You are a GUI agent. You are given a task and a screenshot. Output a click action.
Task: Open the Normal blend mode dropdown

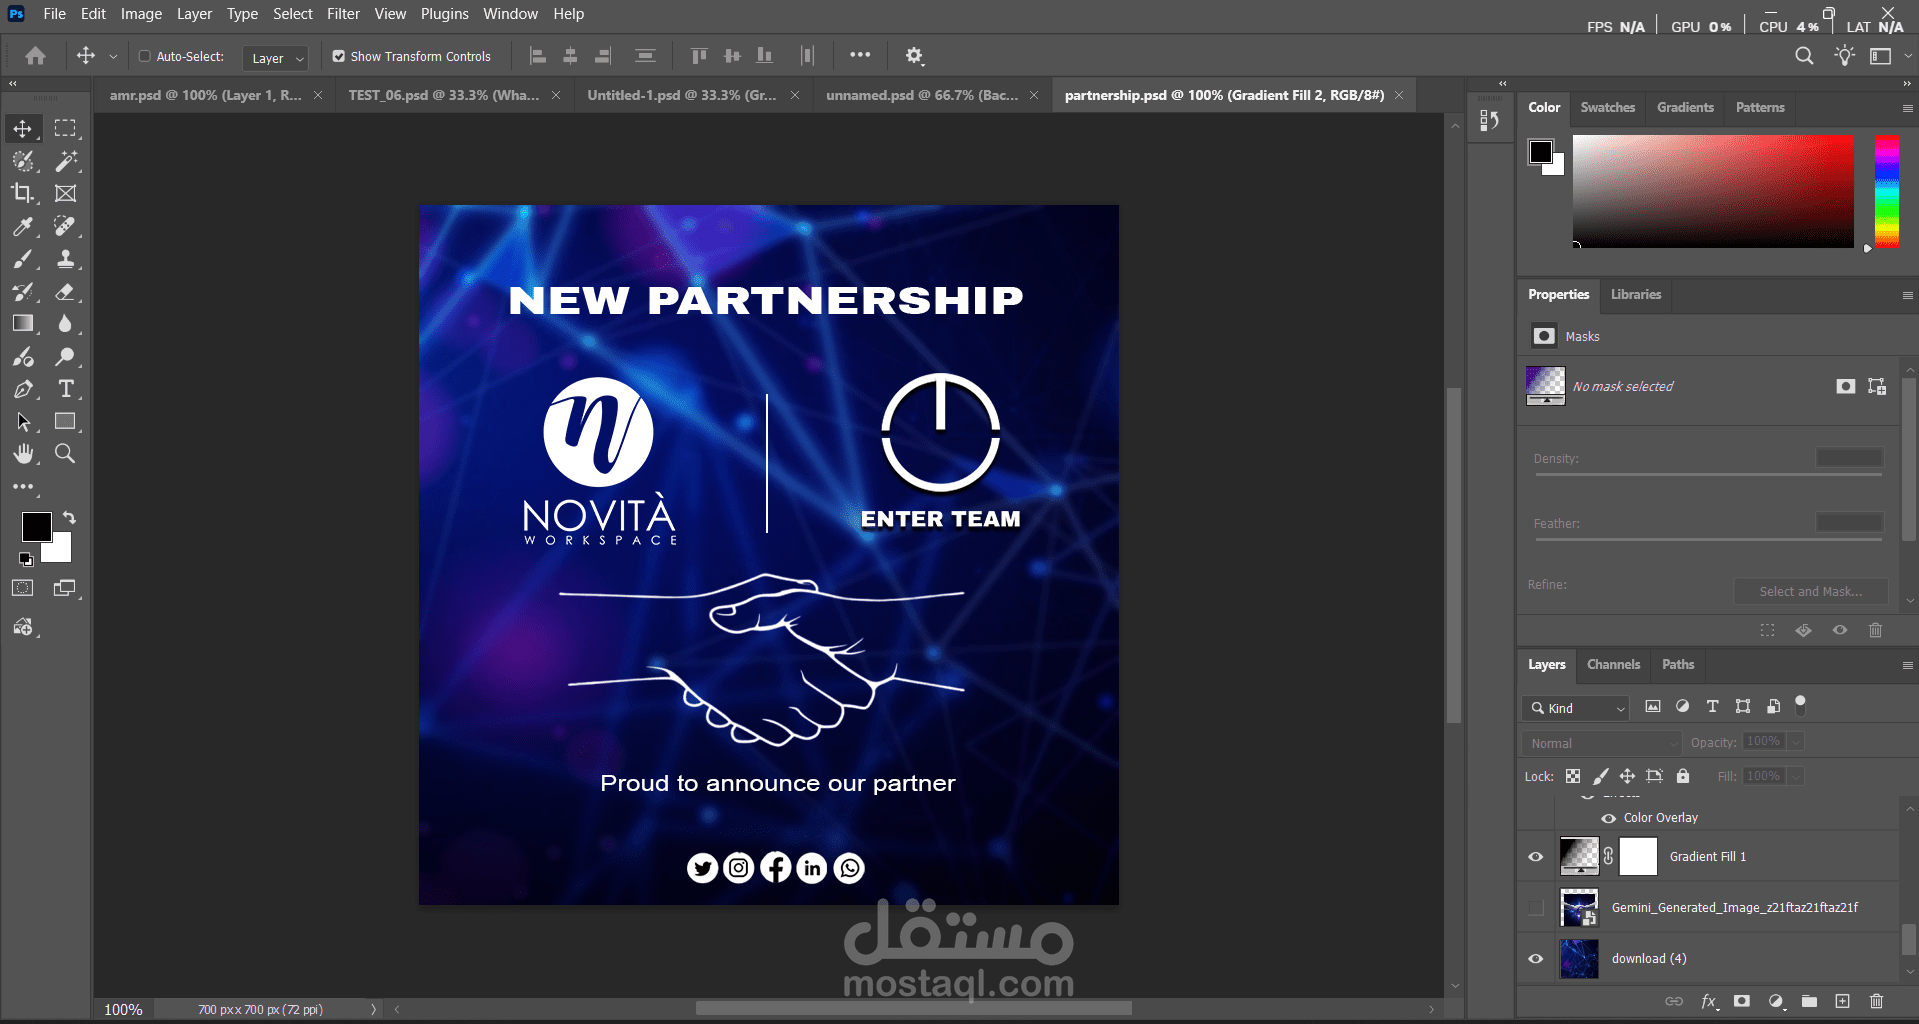[1601, 743]
